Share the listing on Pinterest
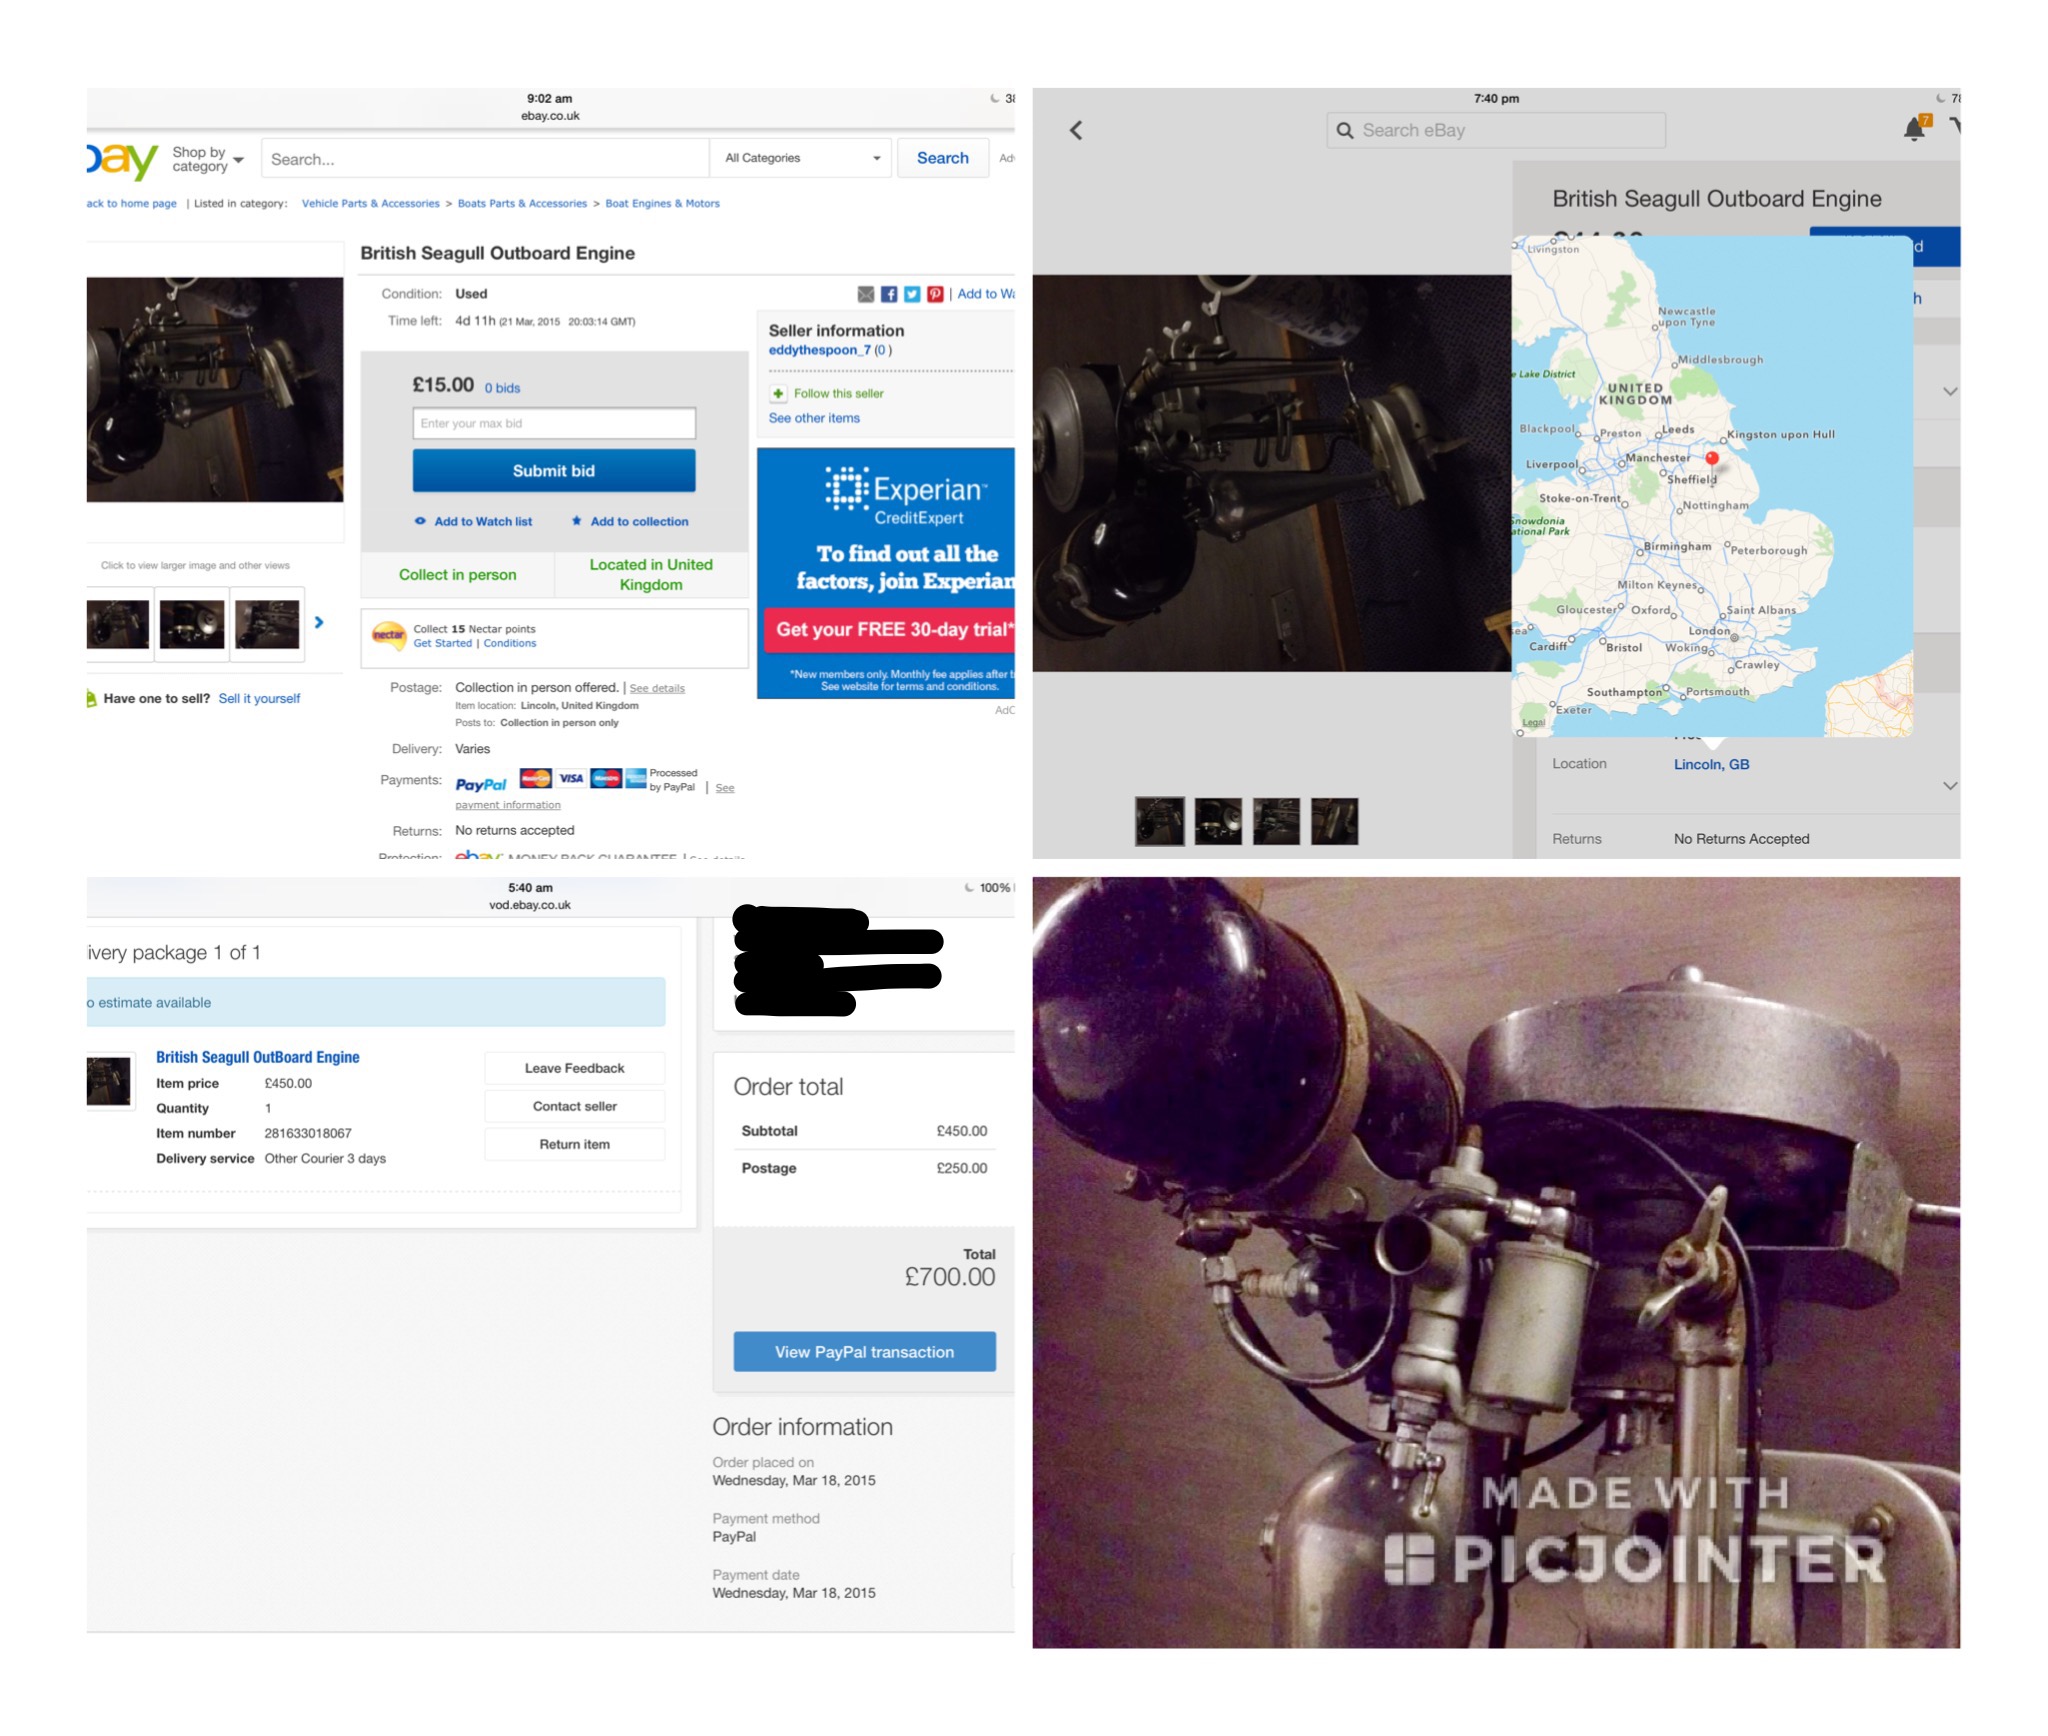 935,294
